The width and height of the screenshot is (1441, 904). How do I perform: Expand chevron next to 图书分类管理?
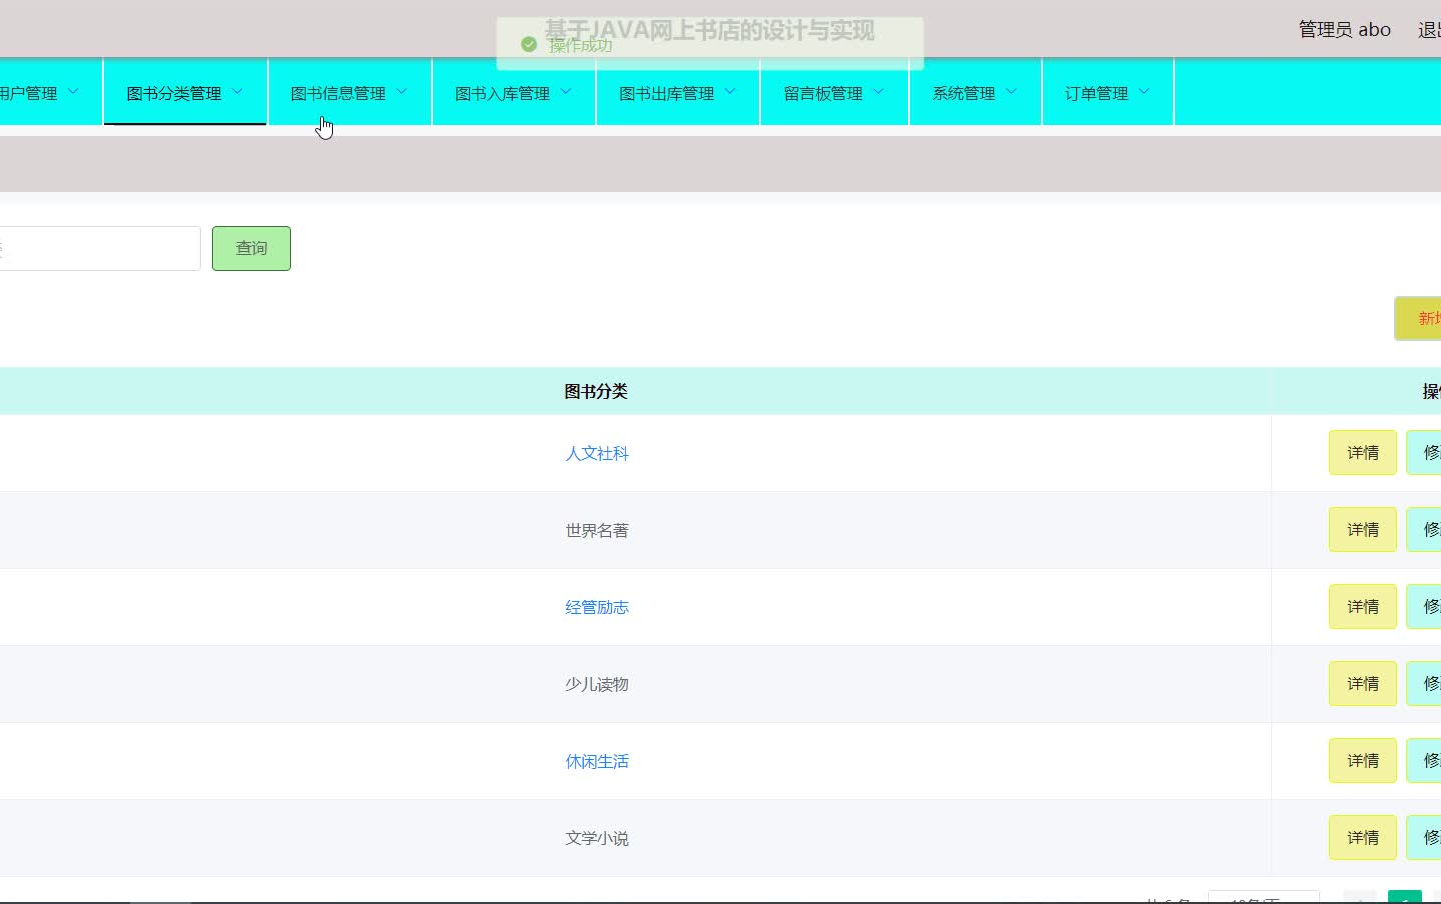coord(238,92)
